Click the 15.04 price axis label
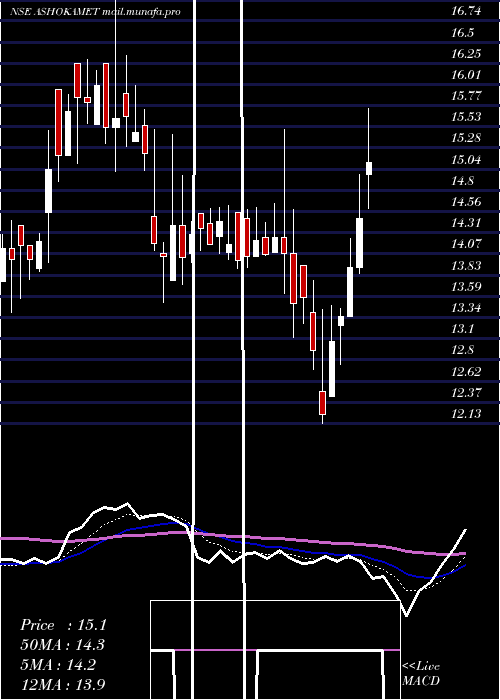 tap(467, 159)
